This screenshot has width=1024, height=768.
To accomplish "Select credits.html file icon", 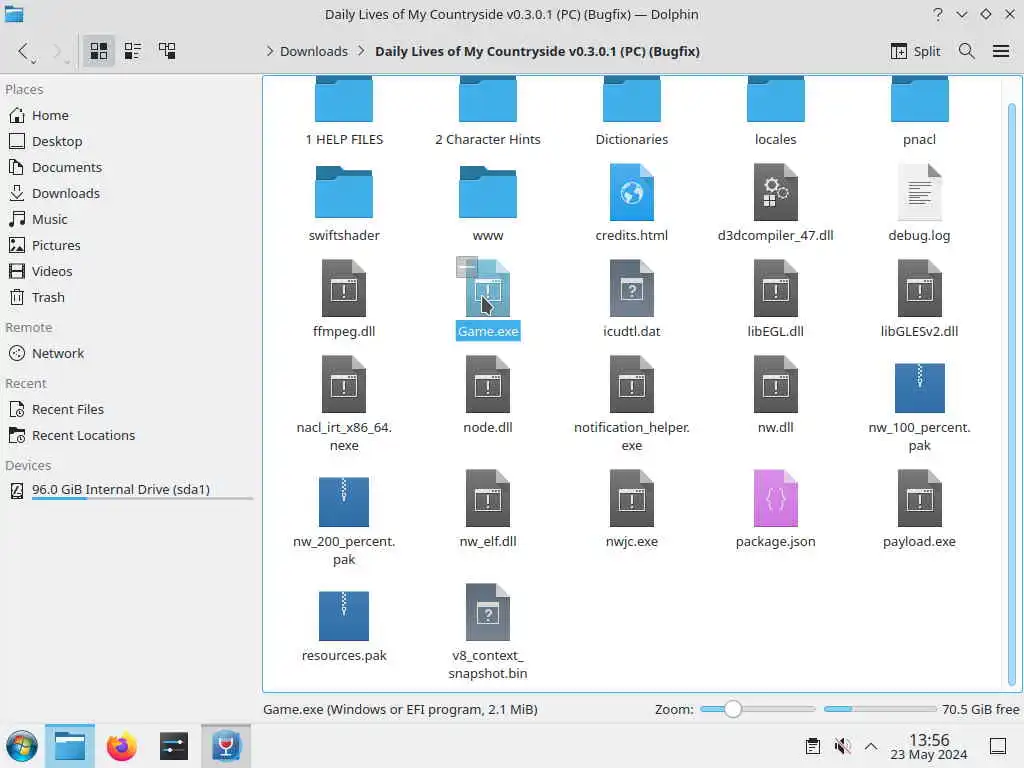I will click(x=632, y=192).
